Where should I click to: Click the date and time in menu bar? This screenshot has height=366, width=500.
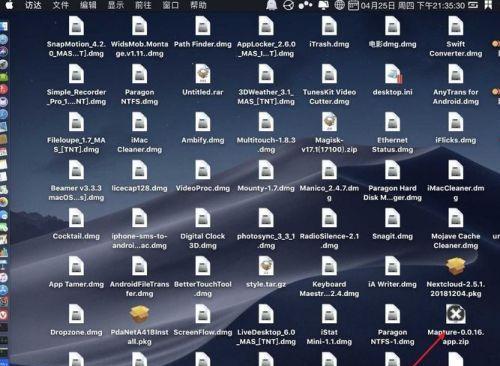[413, 5]
